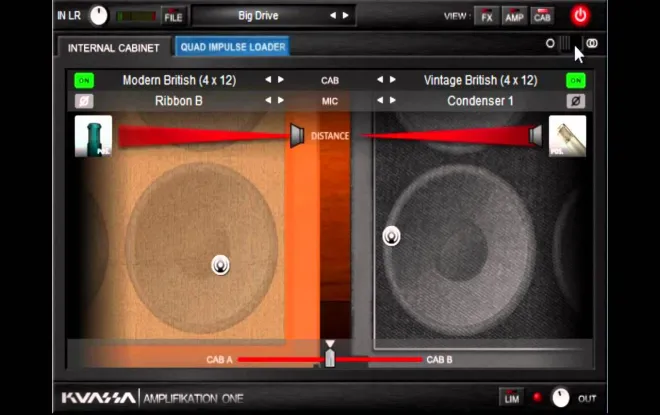Select next cabinet for Modern British
Screen dimensions: 660x415
click(x=281, y=80)
